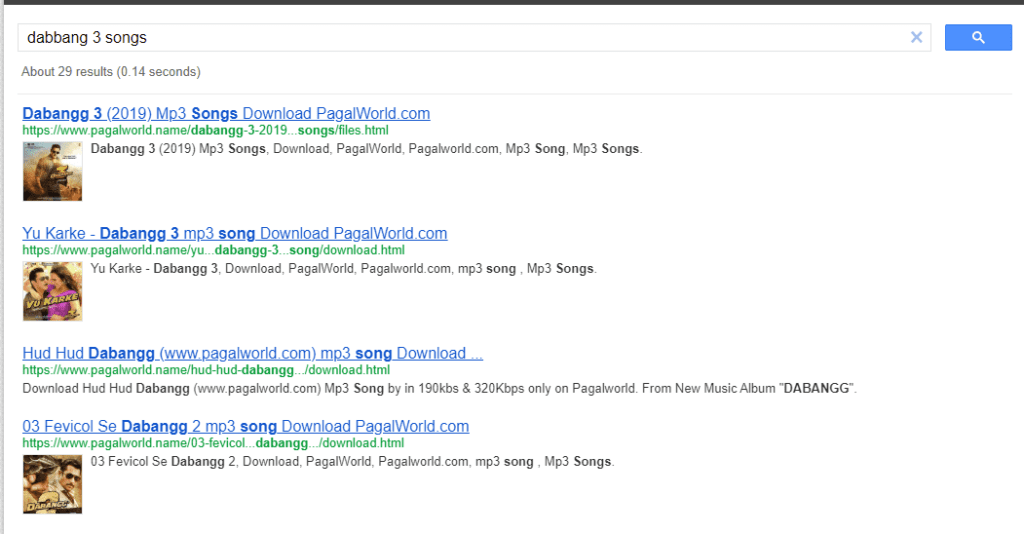
Task: Click the Yu Karke result description text
Action: click(x=344, y=269)
